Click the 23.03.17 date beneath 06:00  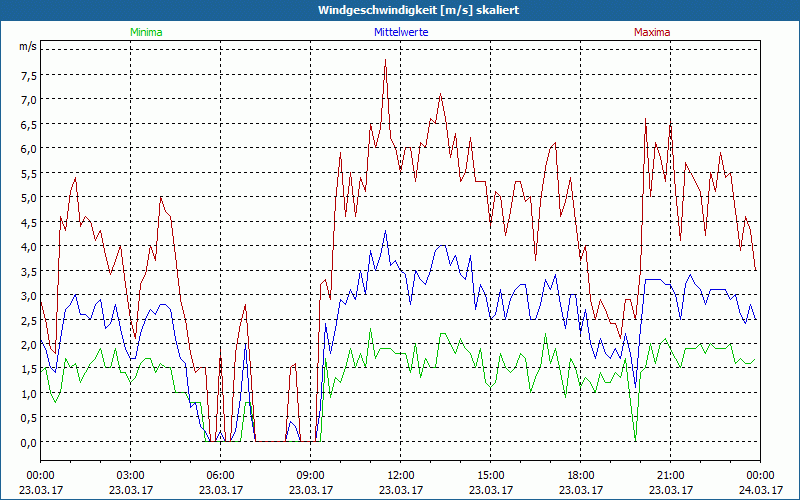click(220, 490)
